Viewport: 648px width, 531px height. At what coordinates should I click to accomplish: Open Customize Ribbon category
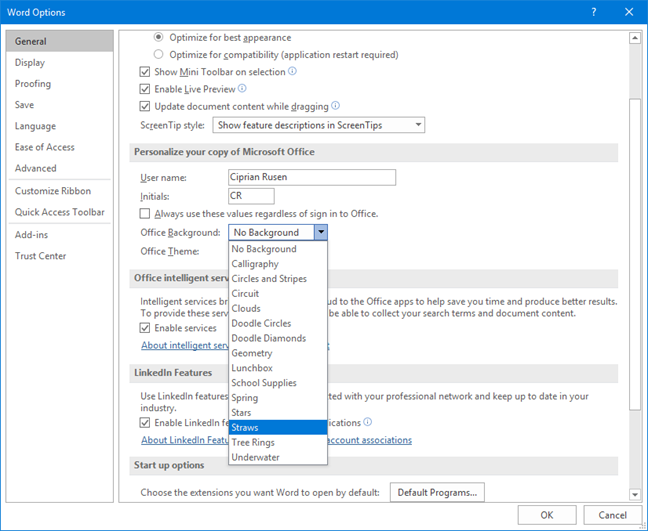tap(60, 191)
